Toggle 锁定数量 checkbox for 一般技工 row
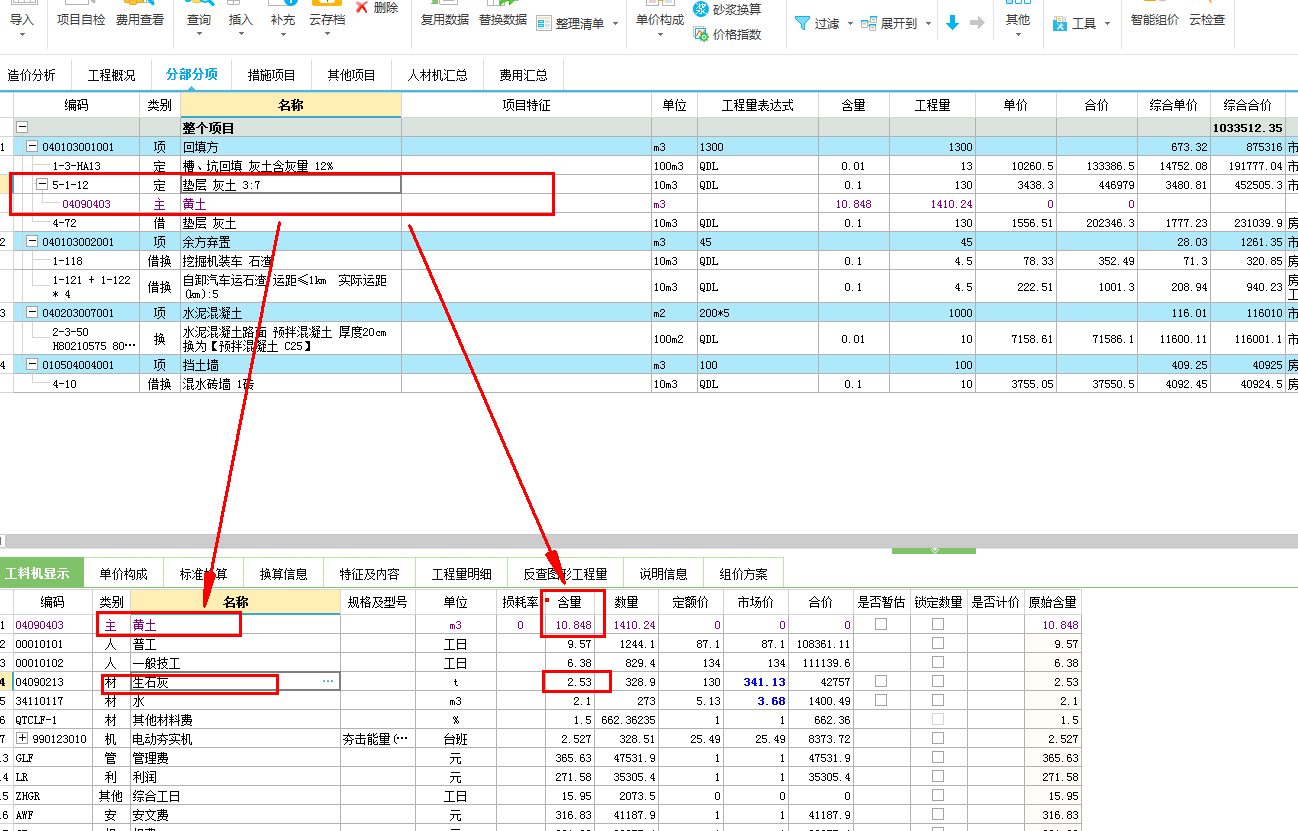Image resolution: width=1298 pixels, height=831 pixels. pyautogui.click(x=938, y=662)
